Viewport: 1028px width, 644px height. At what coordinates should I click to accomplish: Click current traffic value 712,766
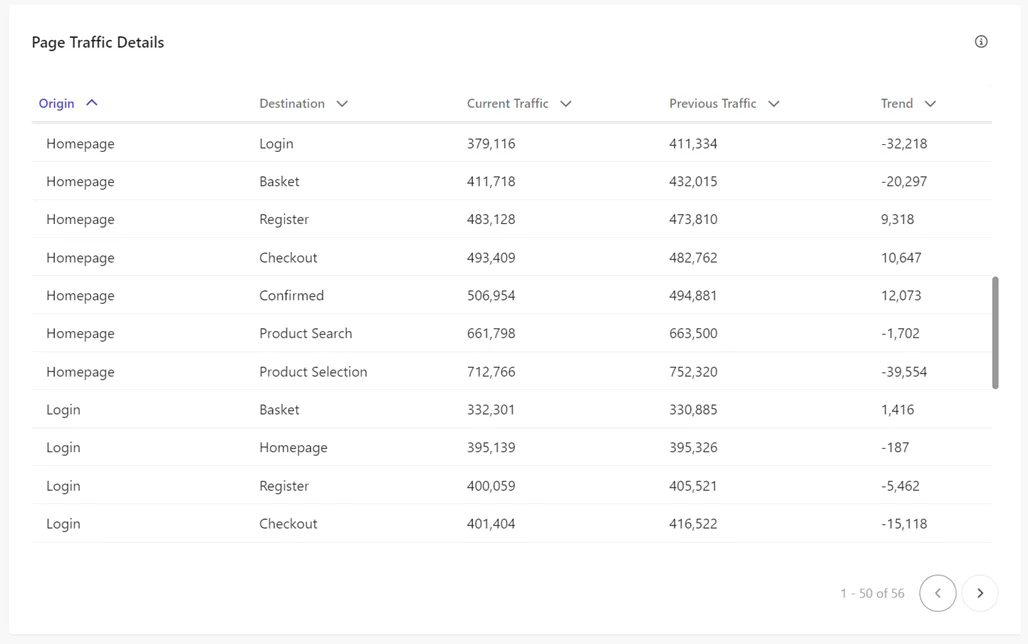click(x=491, y=372)
